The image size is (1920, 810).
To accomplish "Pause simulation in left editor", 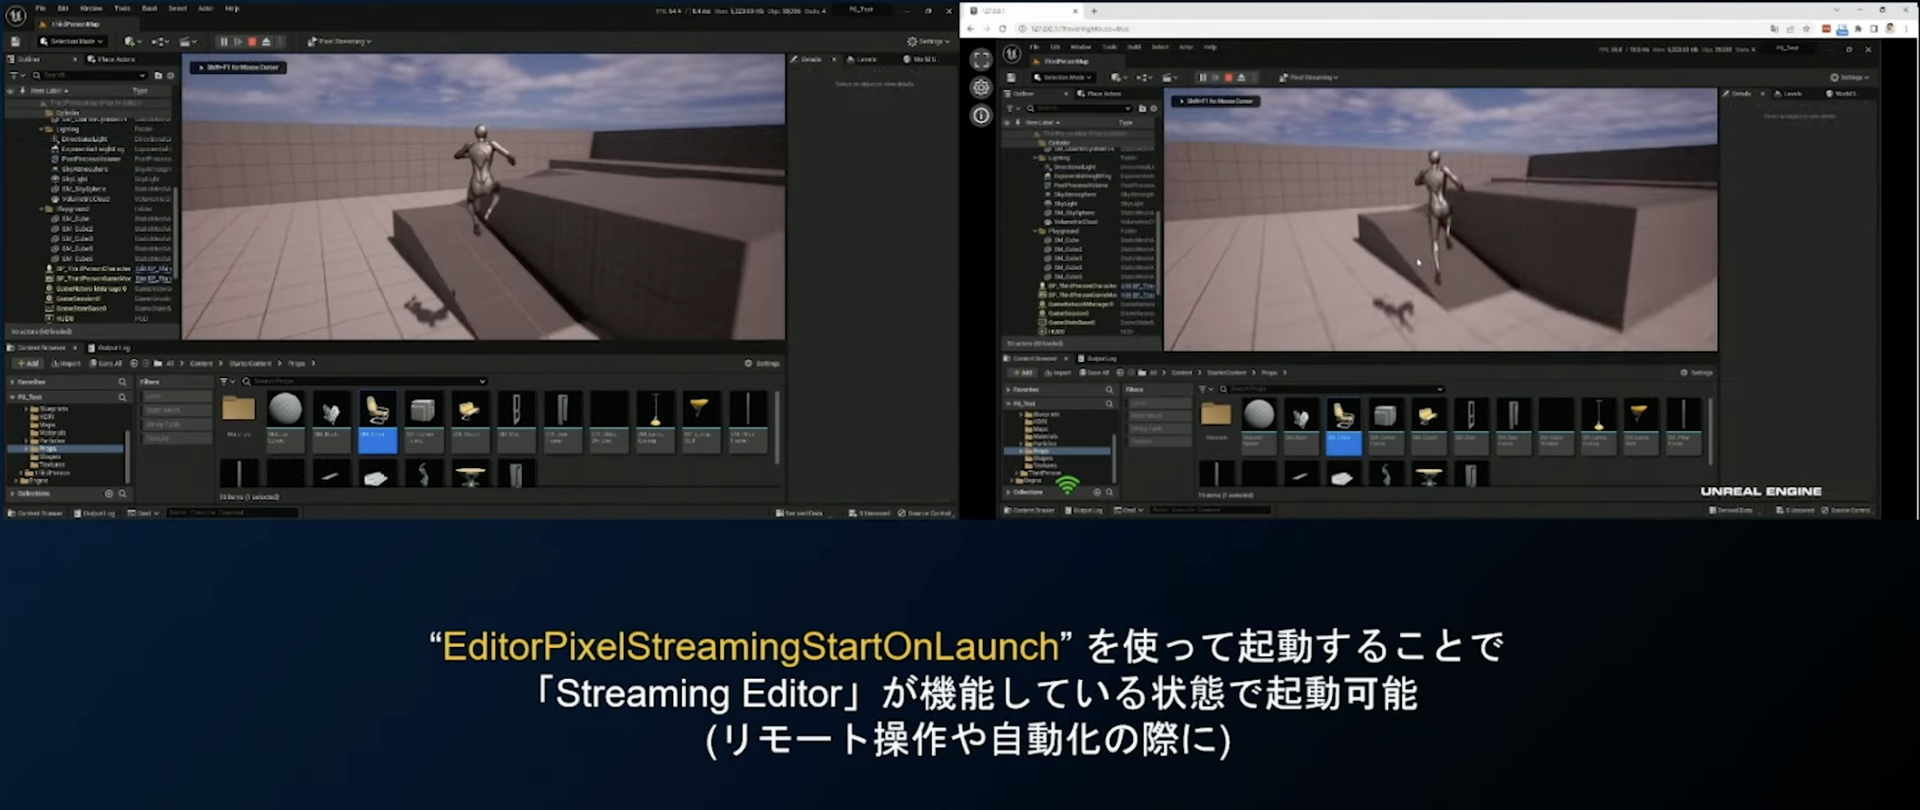I will [x=224, y=41].
